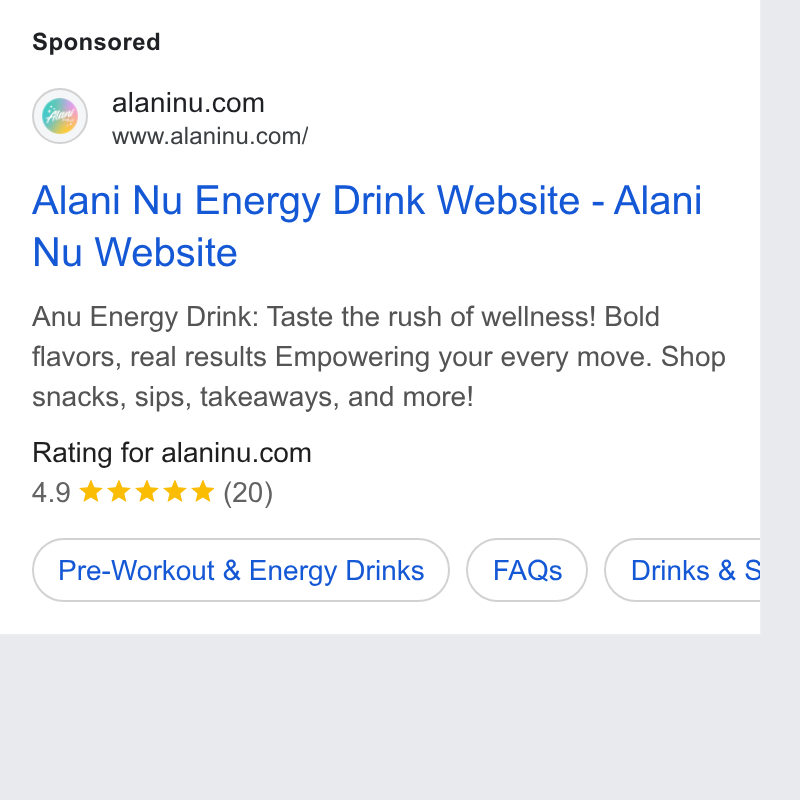The image size is (800, 800).
Task: Select the FAQs sitelink chip
Action: 527,570
